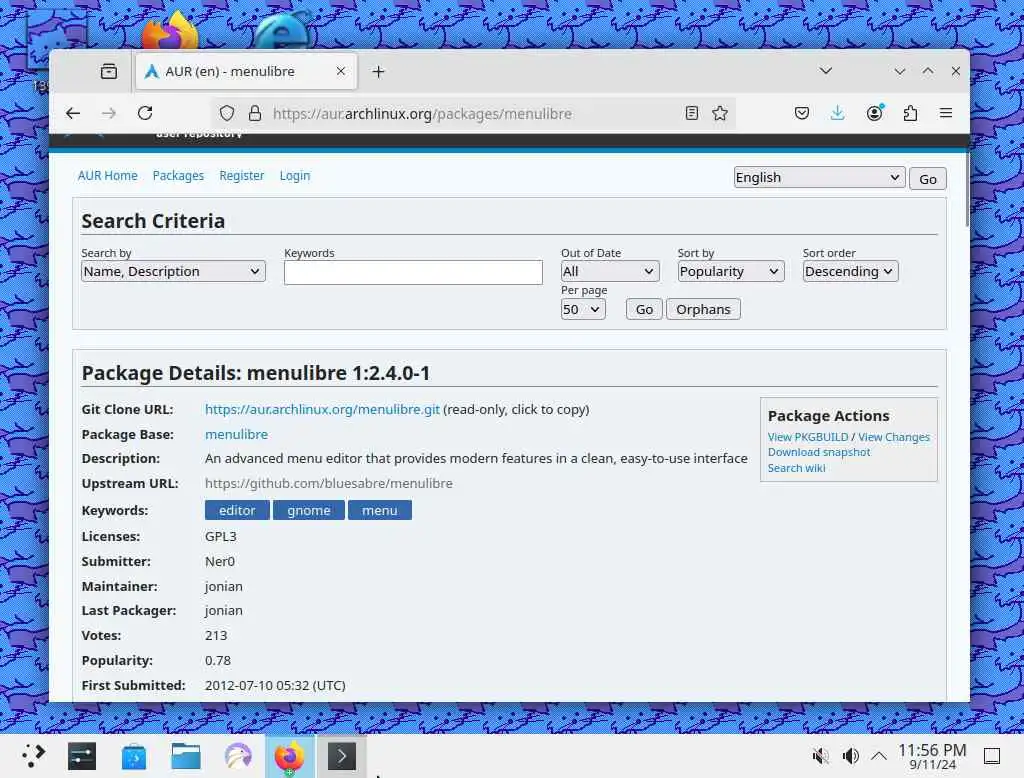Expand the Sort by Popularity dropdown
Screen dimensions: 1024x778
pos(730,272)
